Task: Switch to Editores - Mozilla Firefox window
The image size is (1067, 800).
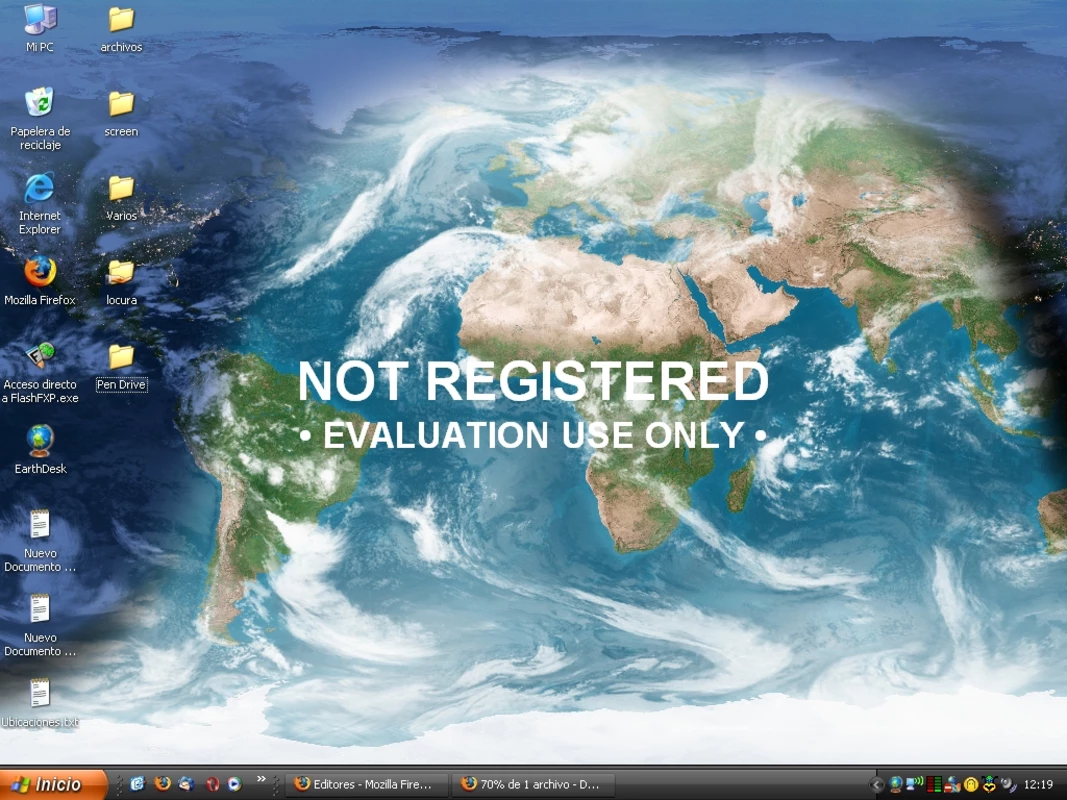Action: (x=366, y=784)
